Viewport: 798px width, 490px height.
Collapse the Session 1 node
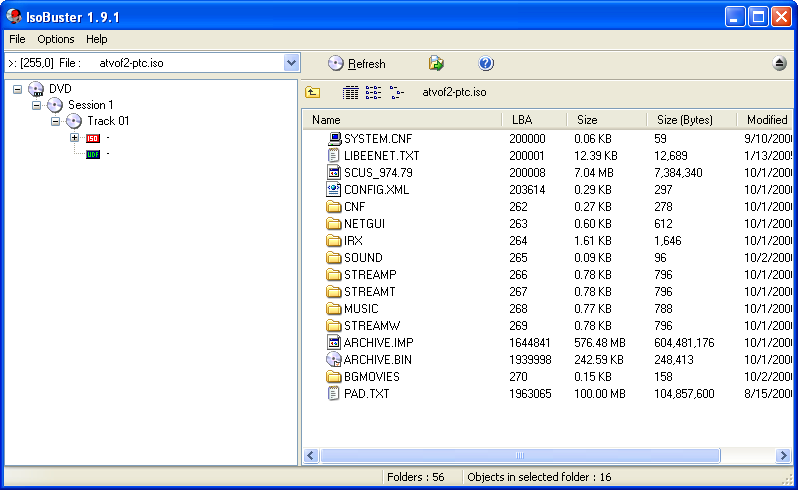[x=36, y=105]
